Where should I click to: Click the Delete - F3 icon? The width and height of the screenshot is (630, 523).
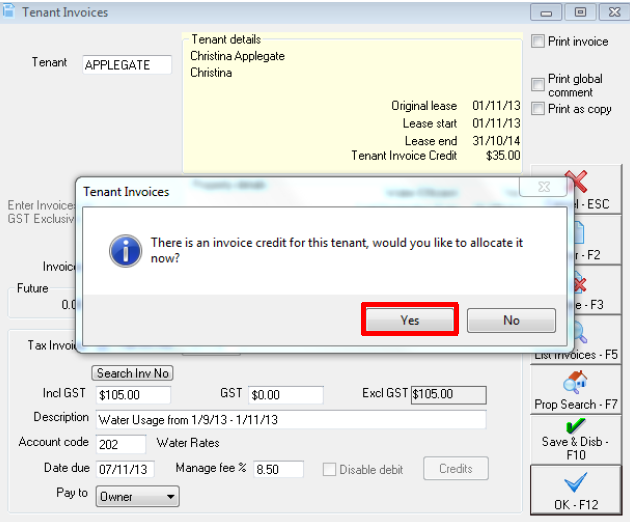[579, 283]
